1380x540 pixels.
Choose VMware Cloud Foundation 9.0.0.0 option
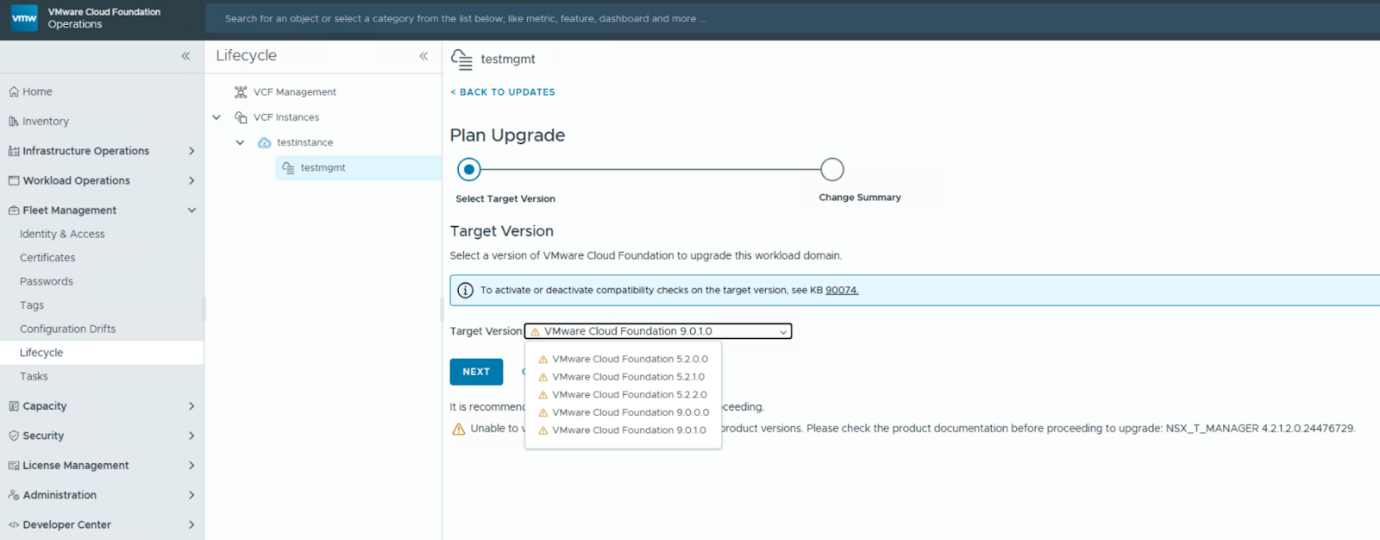pos(630,412)
